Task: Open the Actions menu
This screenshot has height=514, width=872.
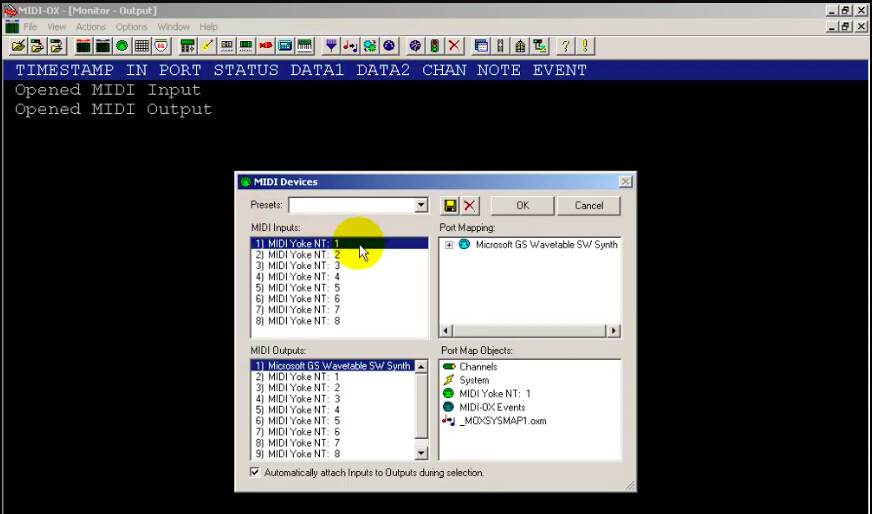Action: (x=91, y=27)
